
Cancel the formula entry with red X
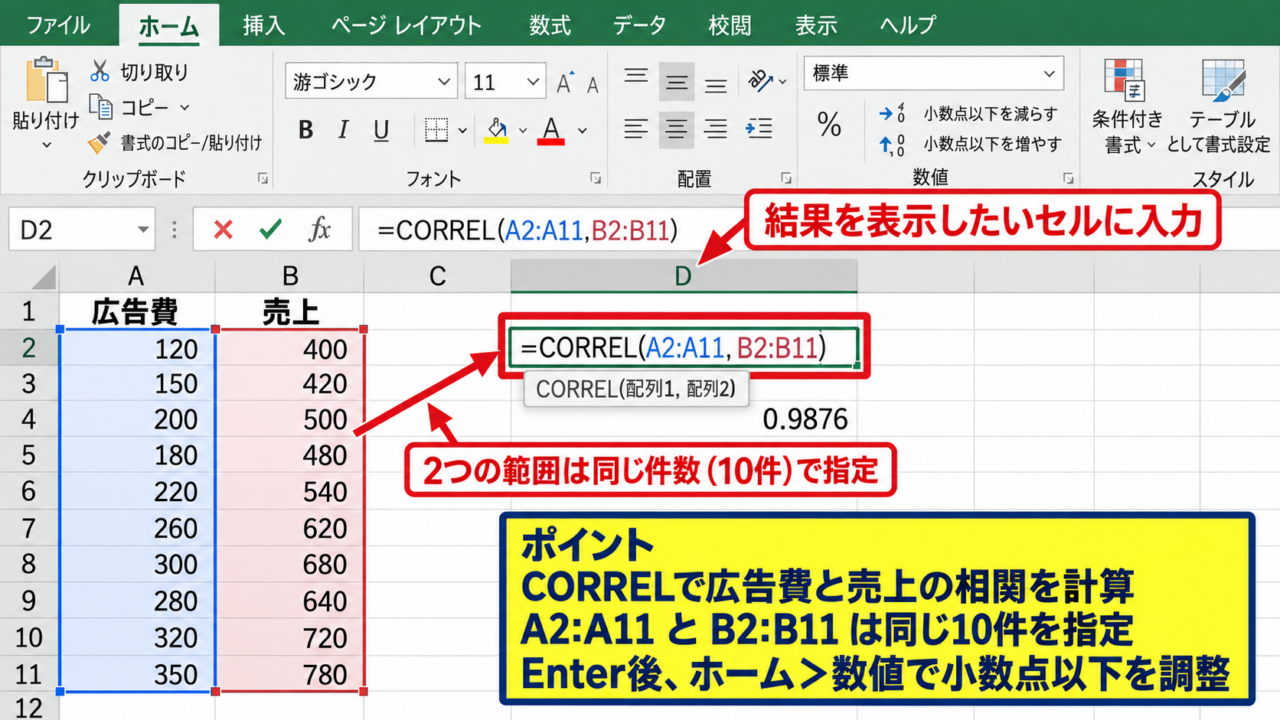pyautogui.click(x=223, y=230)
